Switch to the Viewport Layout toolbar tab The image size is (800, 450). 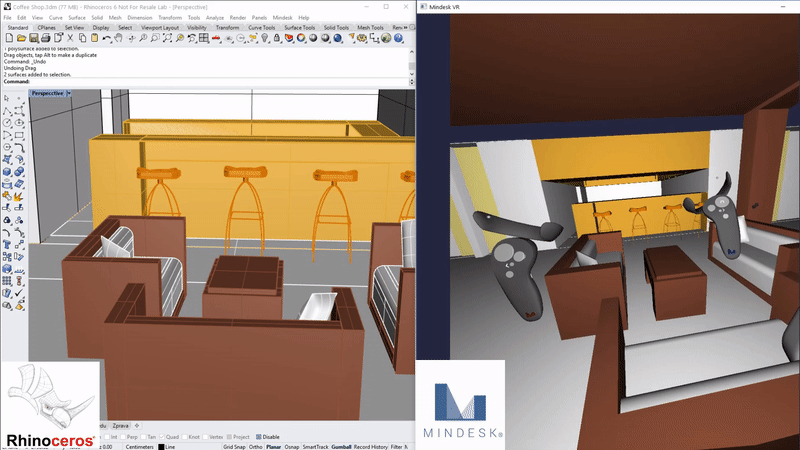click(x=160, y=28)
